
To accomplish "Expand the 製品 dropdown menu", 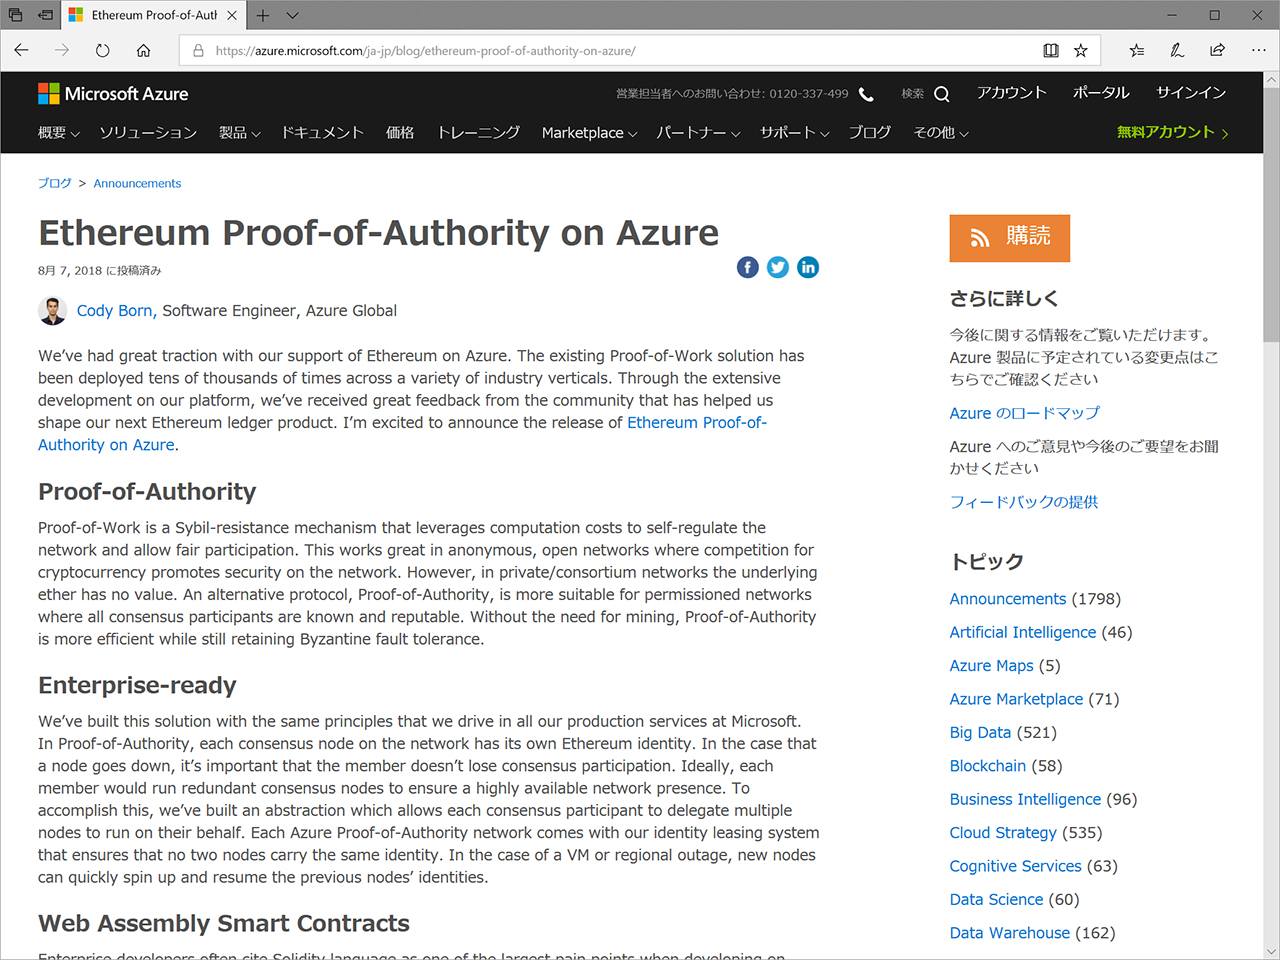I will [239, 133].
